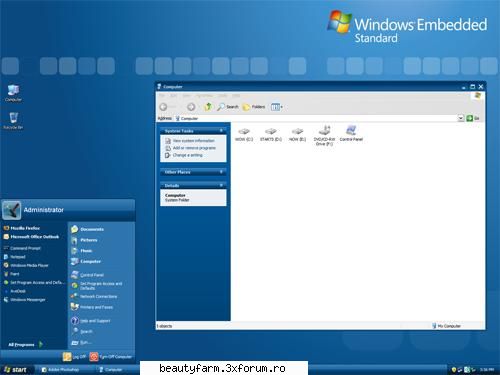Image resolution: width=500 pixels, height=375 pixels.
Task: Select the hard drive (E:) icon
Action: click(297, 134)
